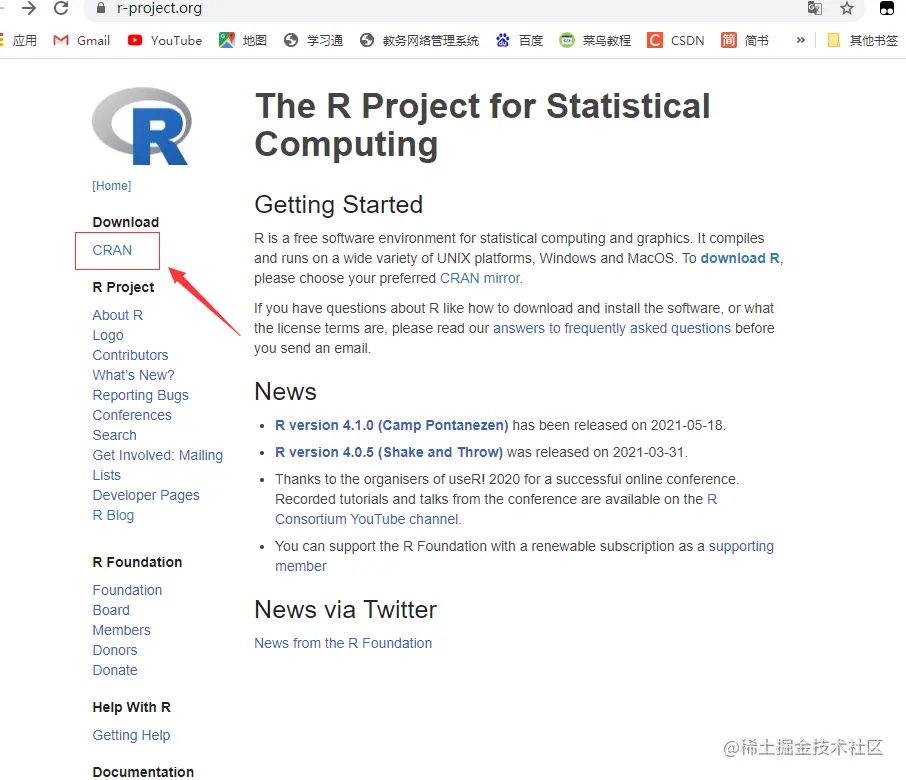Click the News via Twitter heading

[x=346, y=610]
